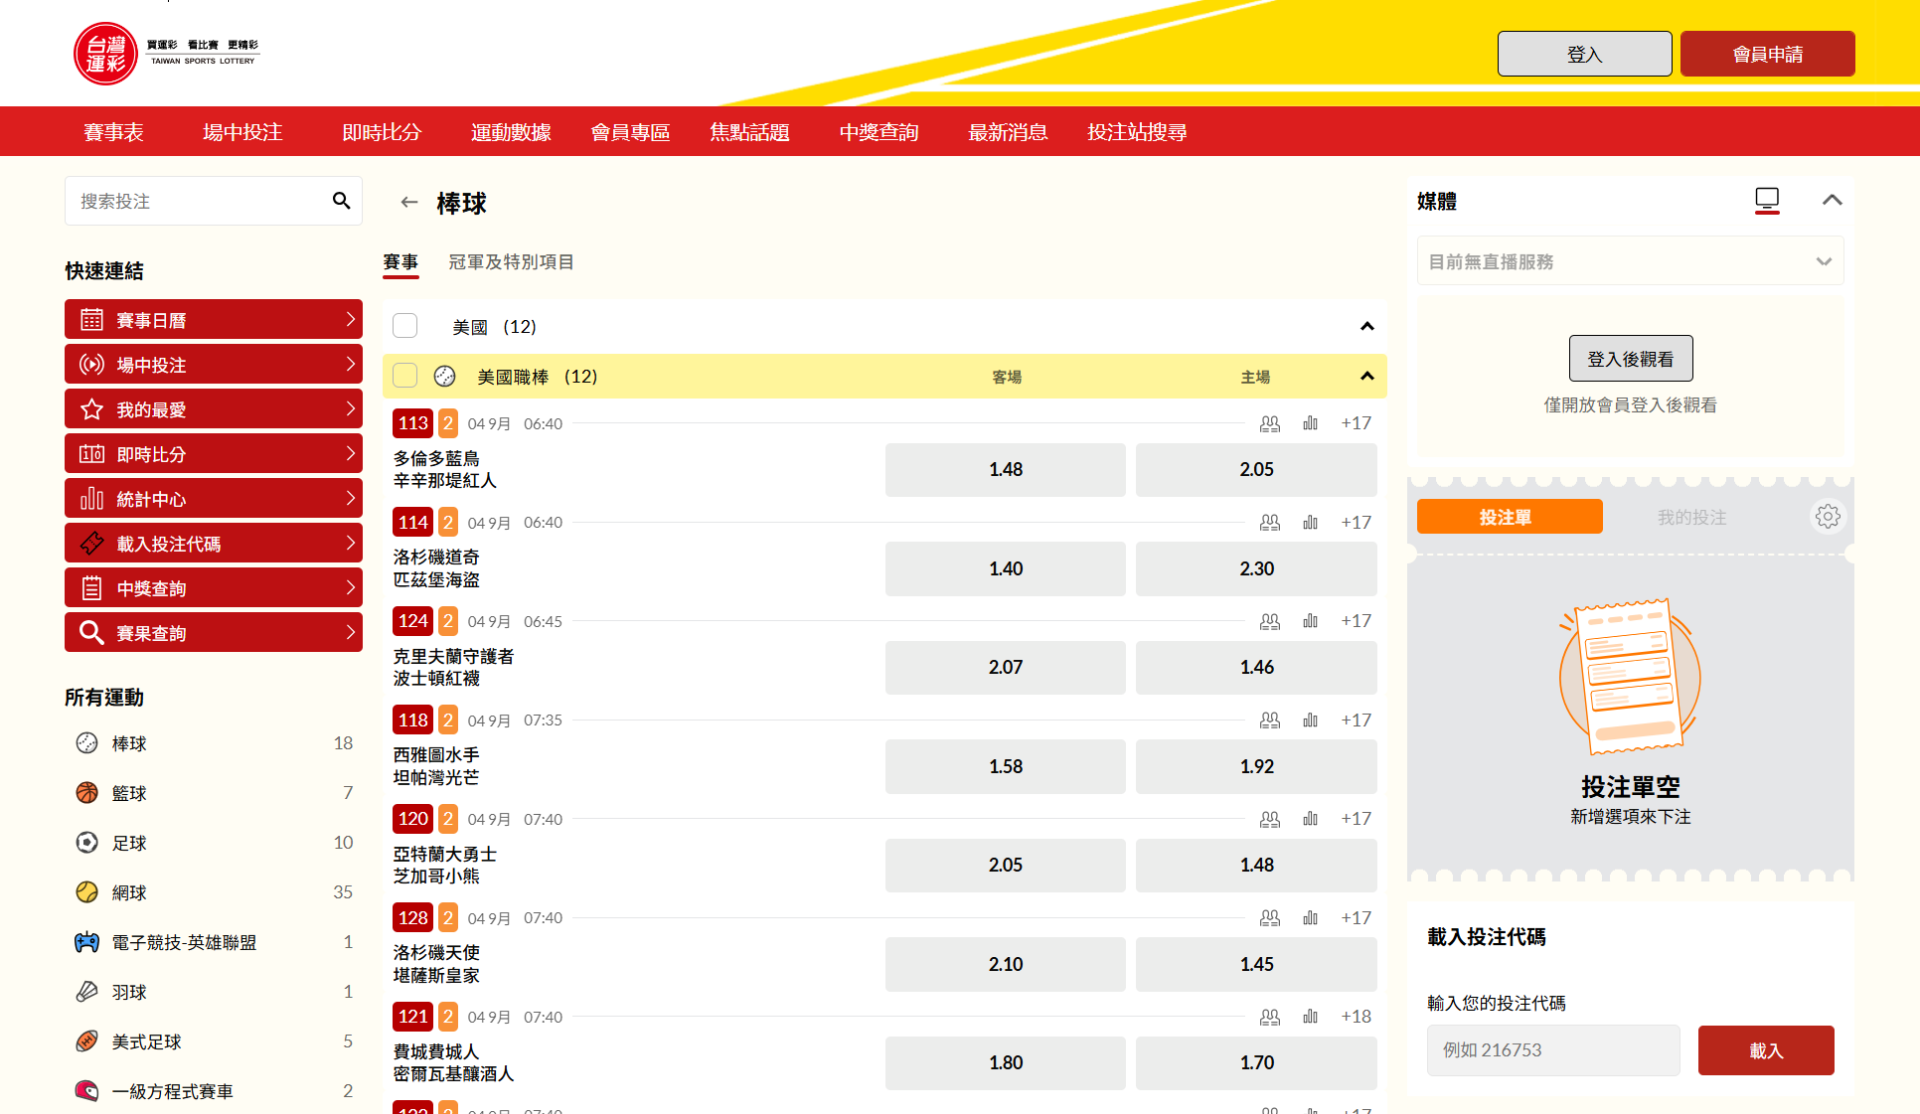Open statistics chart icon for match 118
The image size is (1920, 1114).
coord(1310,721)
